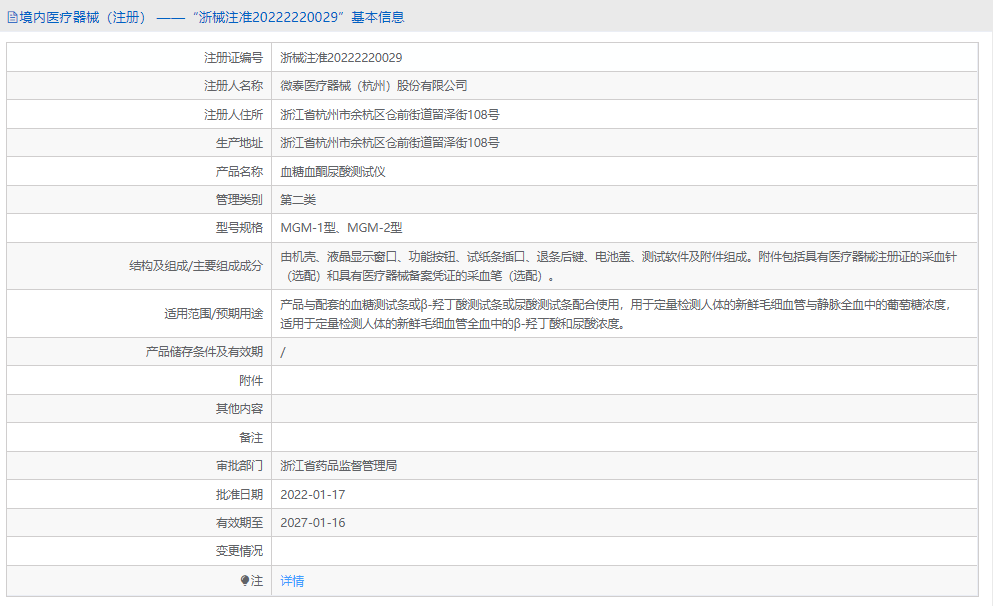This screenshot has height=606, width=993.
Task: Click the document icon before 境内医疗器械 title
Action: click(x=13, y=16)
